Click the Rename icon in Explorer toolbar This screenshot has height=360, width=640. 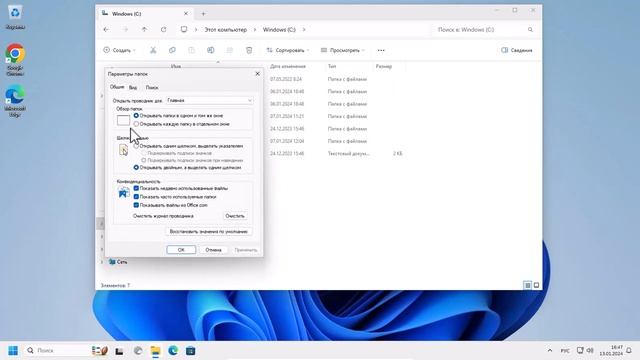coord(211,50)
